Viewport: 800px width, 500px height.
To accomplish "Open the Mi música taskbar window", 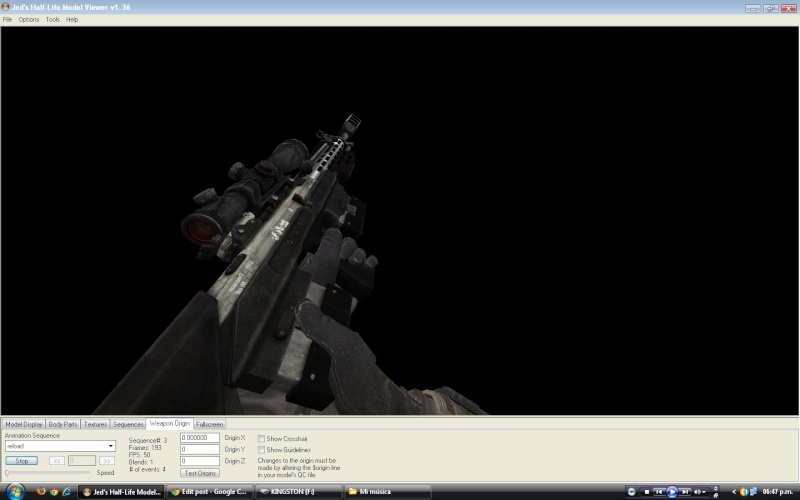I will pyautogui.click(x=387, y=492).
